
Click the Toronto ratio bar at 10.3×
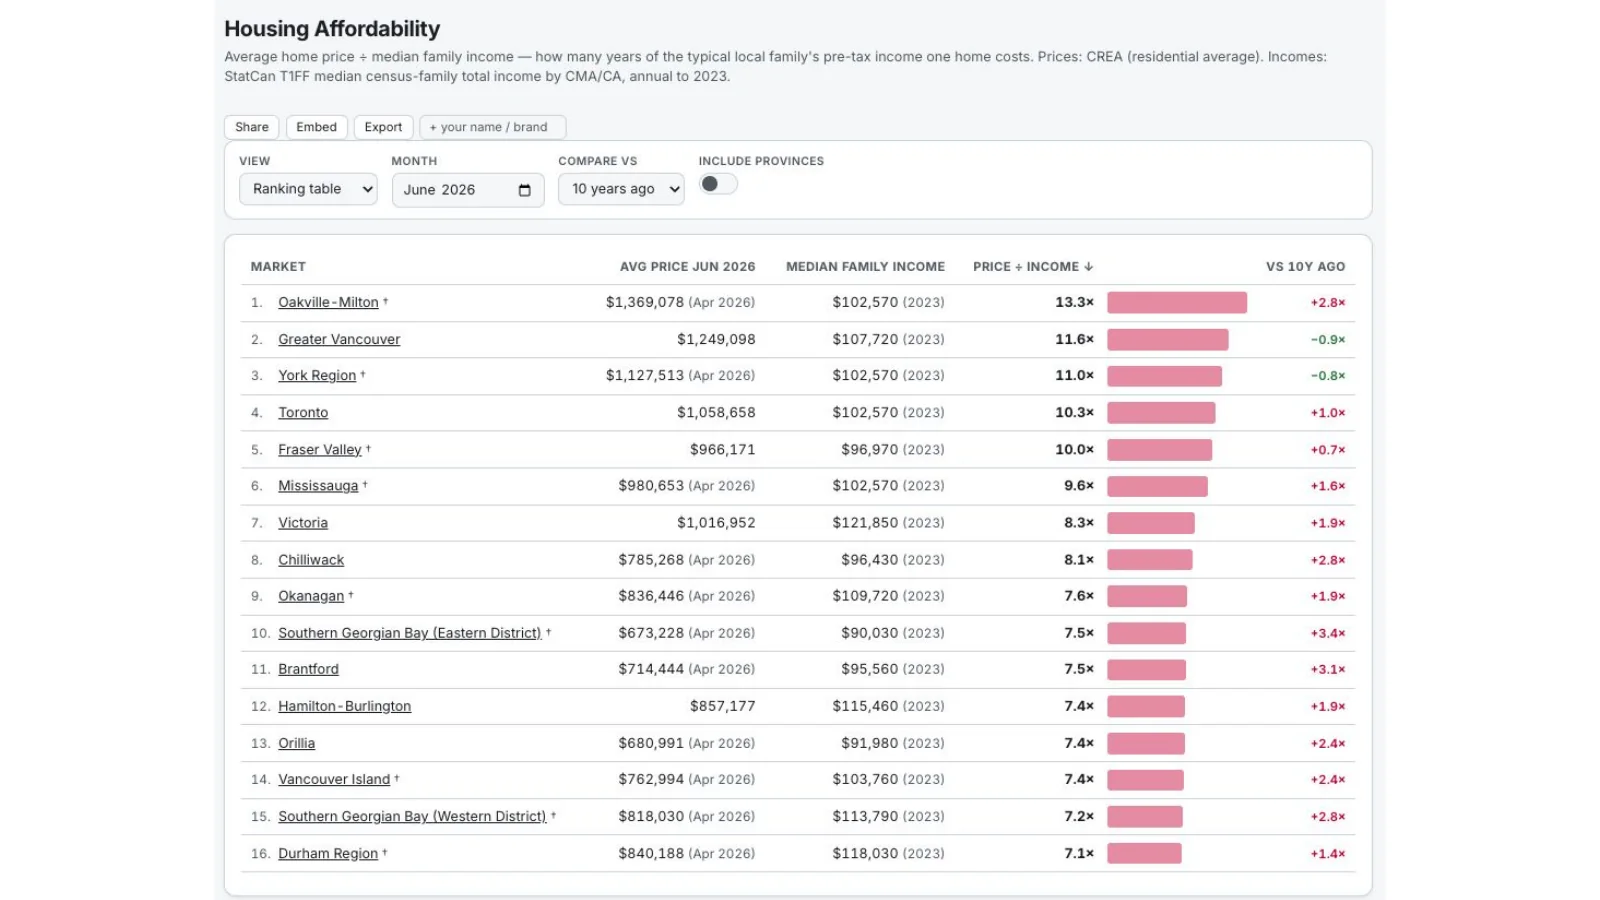click(x=1161, y=413)
